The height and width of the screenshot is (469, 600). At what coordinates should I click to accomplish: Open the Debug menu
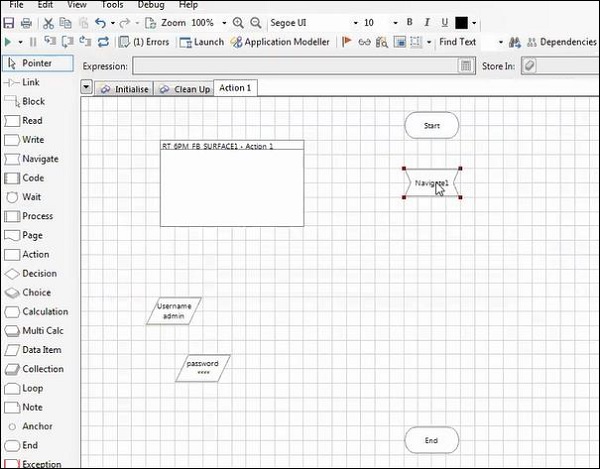pyautogui.click(x=151, y=5)
